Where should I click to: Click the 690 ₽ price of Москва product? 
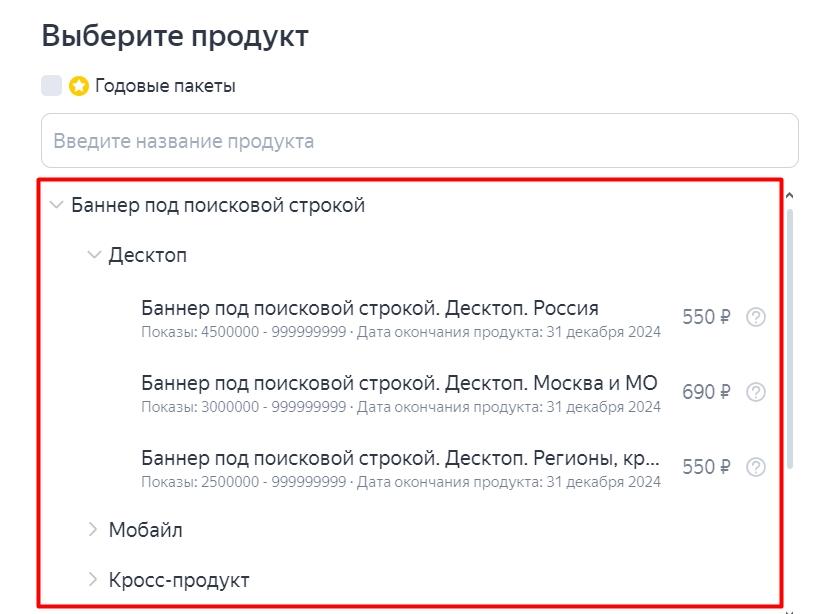[706, 392]
